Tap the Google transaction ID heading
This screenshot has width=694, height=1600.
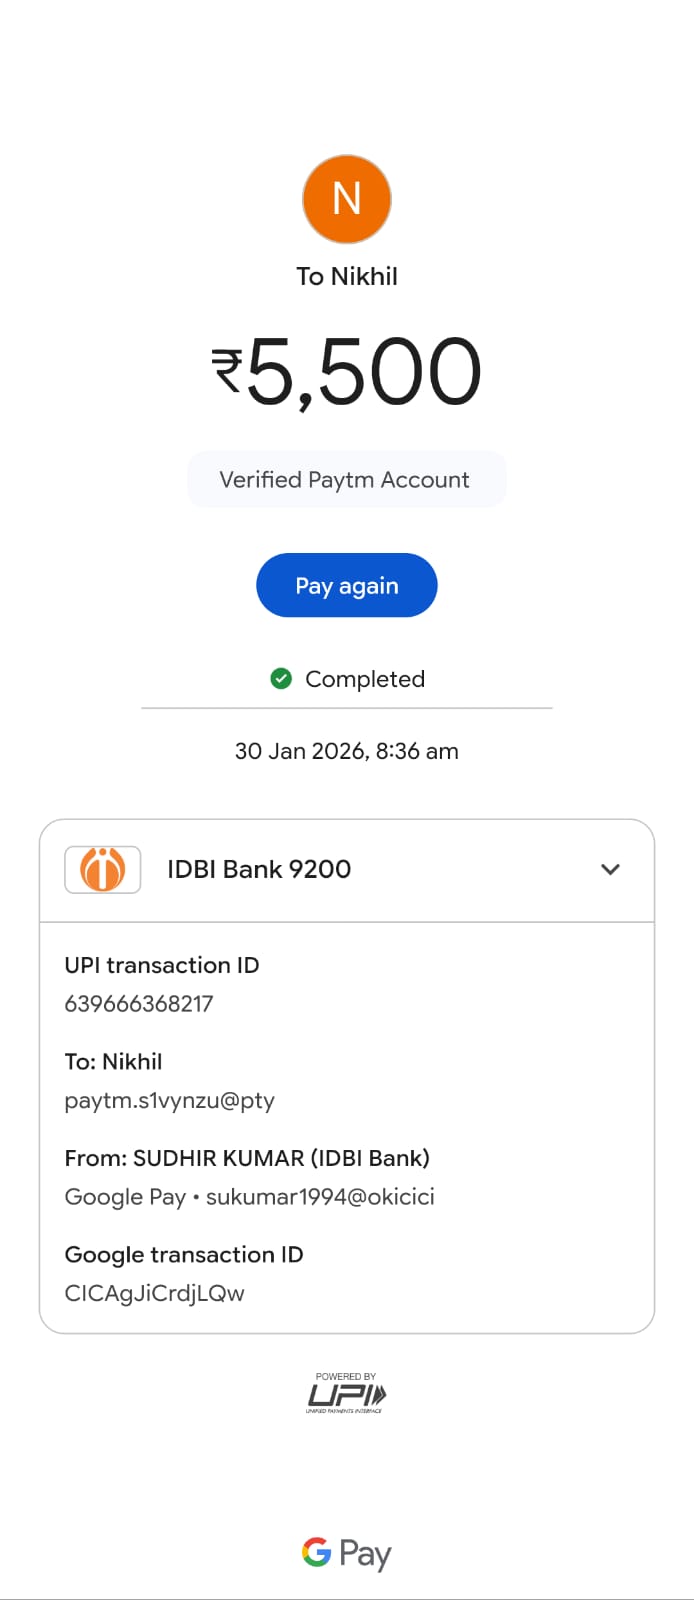[184, 1255]
